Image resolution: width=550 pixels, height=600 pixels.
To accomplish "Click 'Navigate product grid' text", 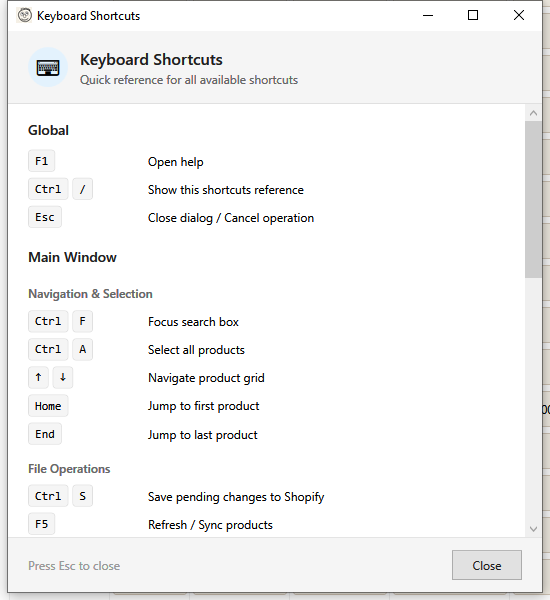I will tap(206, 378).
